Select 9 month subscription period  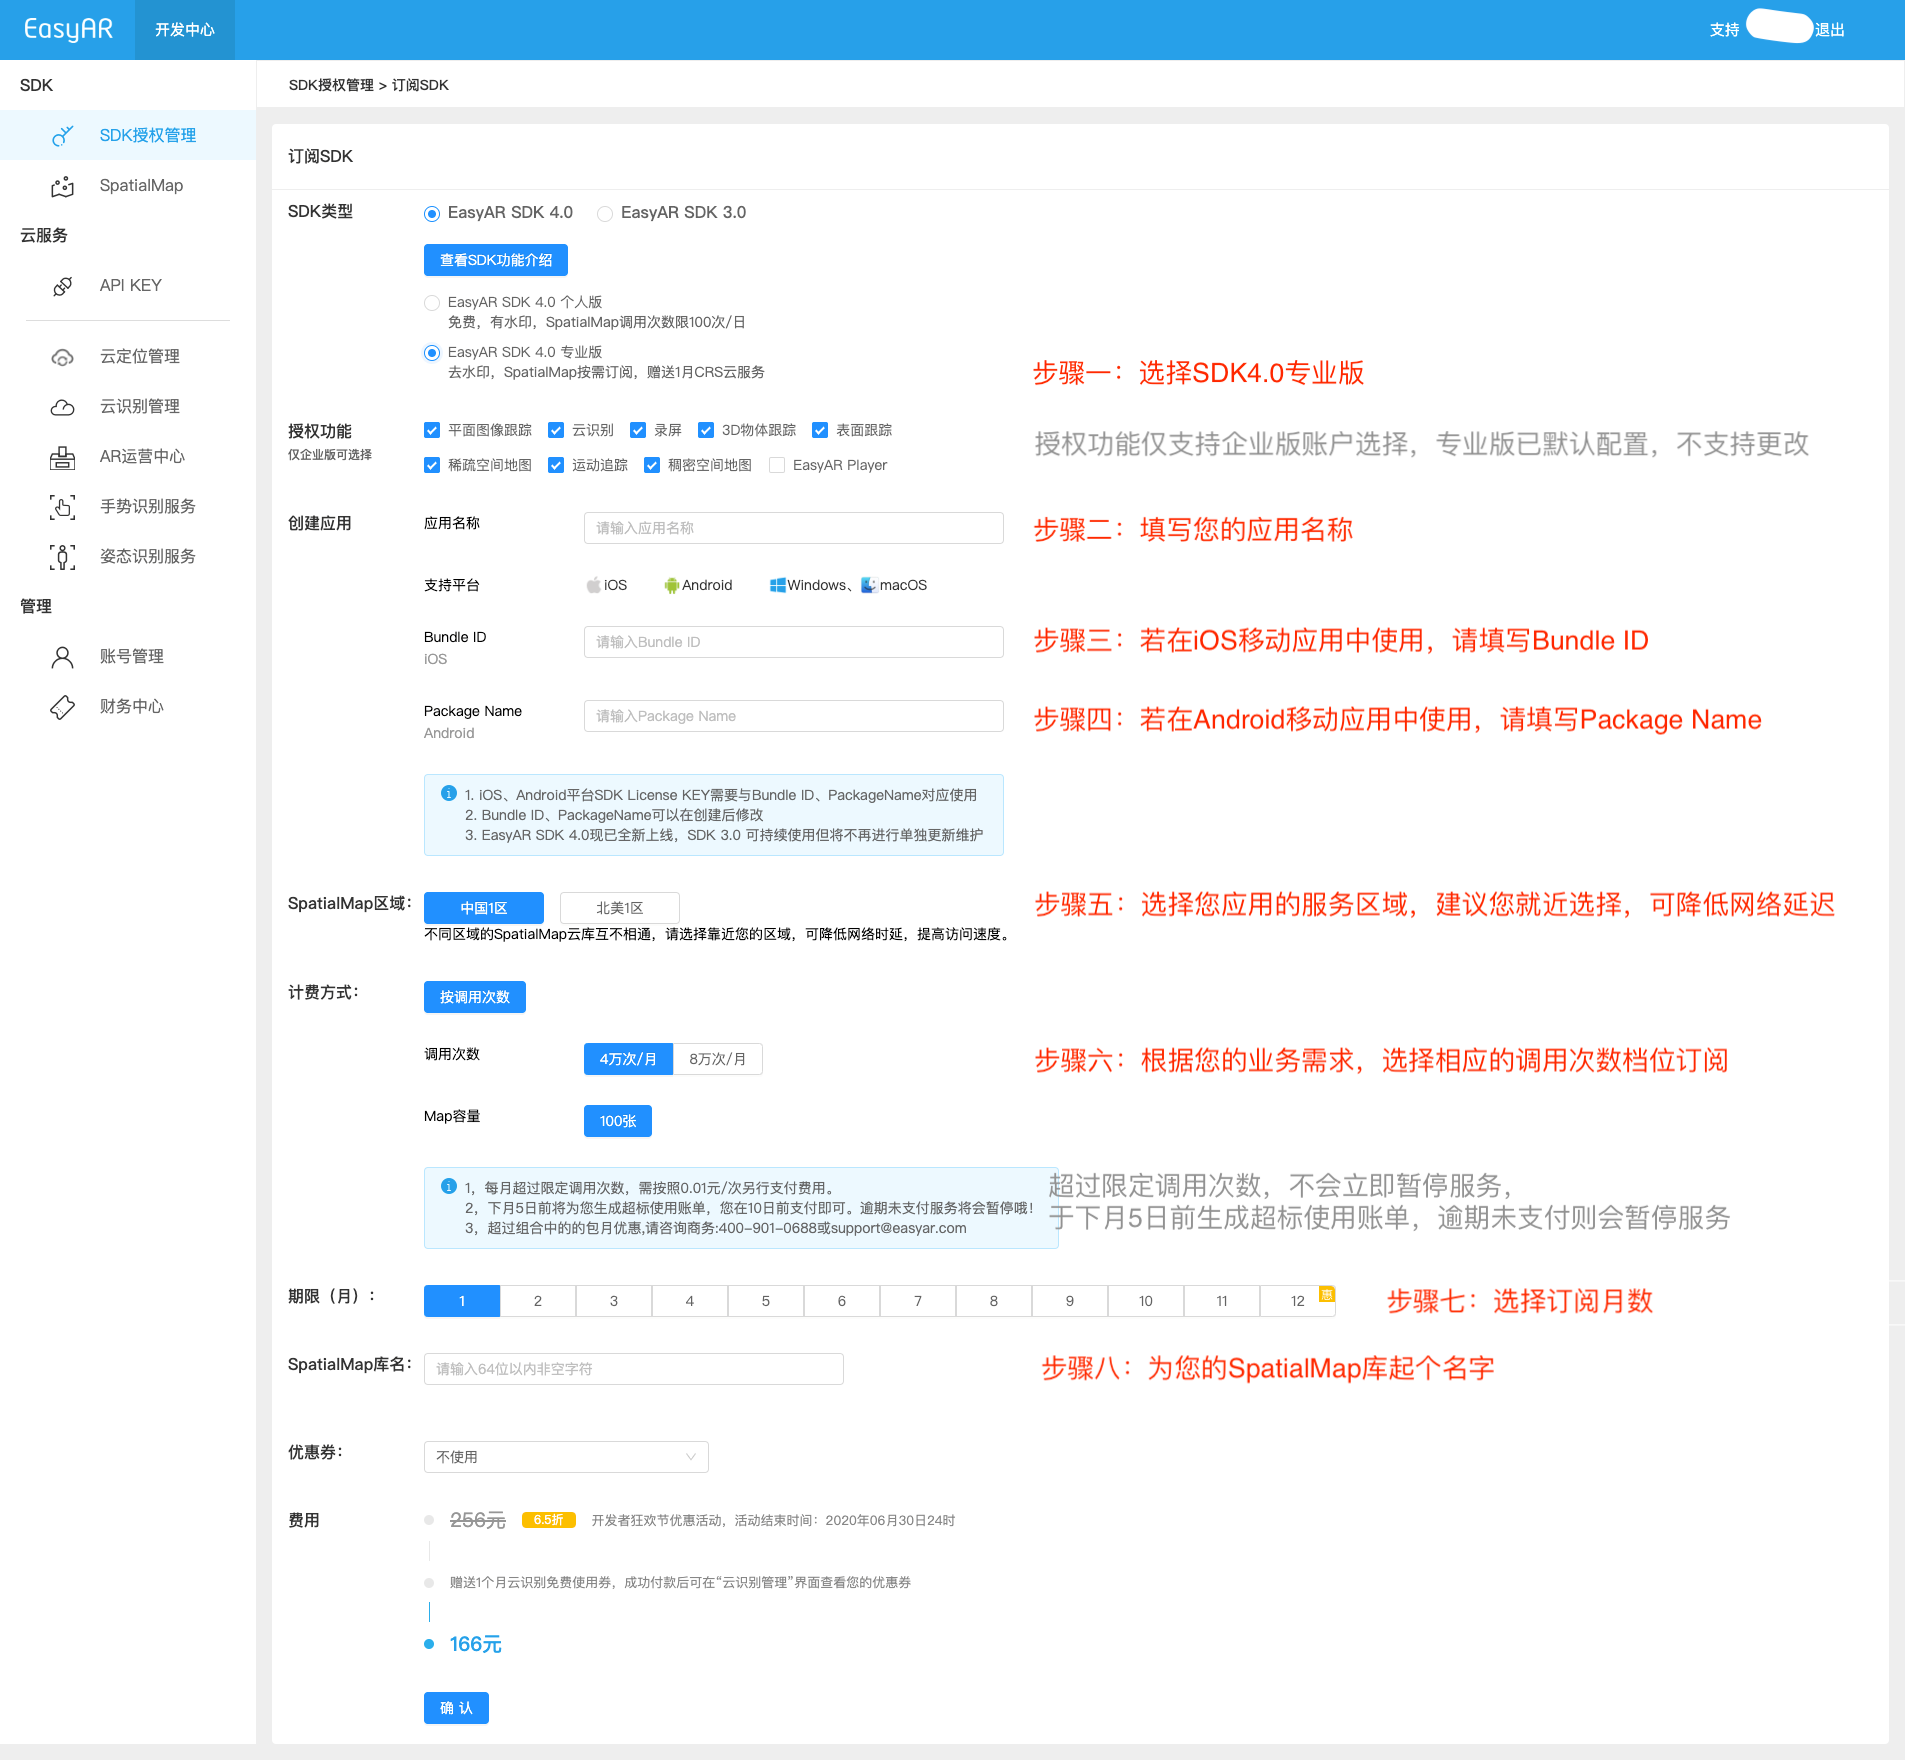coord(1070,1301)
